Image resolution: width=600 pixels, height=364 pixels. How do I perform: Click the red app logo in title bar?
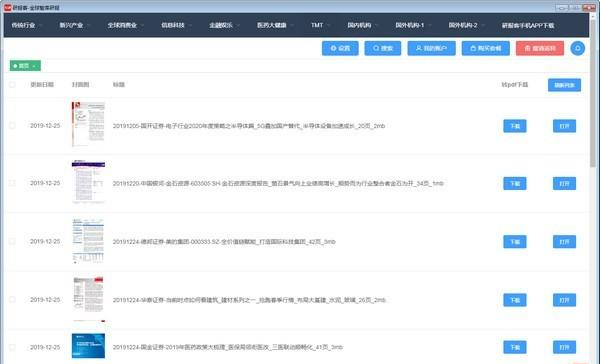pyautogui.click(x=7, y=7)
